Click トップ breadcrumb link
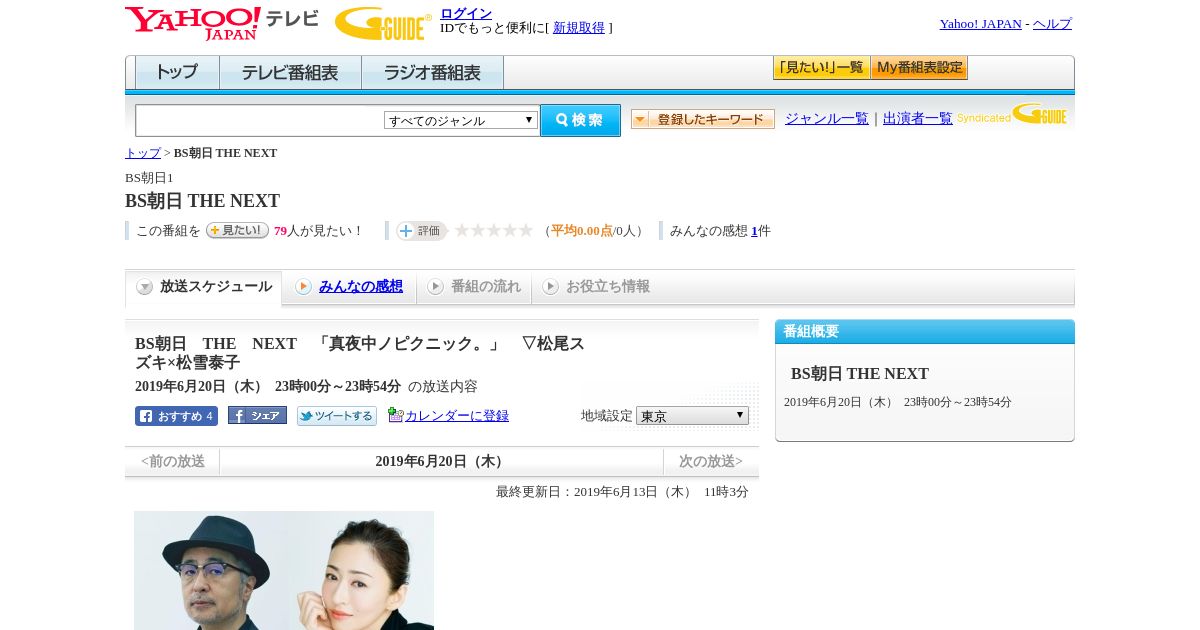 (x=143, y=153)
